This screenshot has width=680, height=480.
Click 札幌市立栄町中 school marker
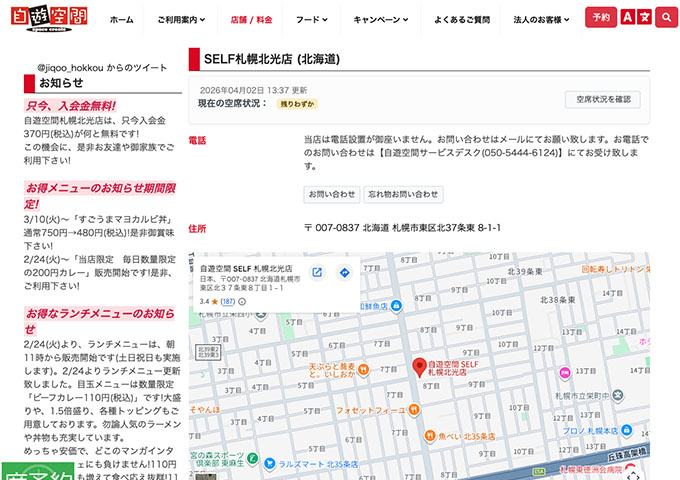(618, 395)
